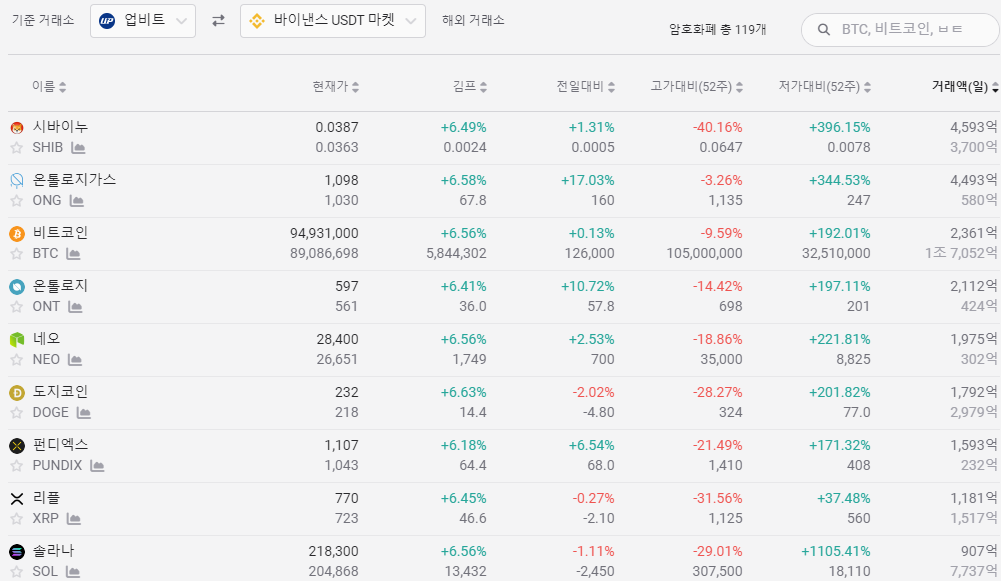Open the chart icon next to SHIB

point(78,148)
